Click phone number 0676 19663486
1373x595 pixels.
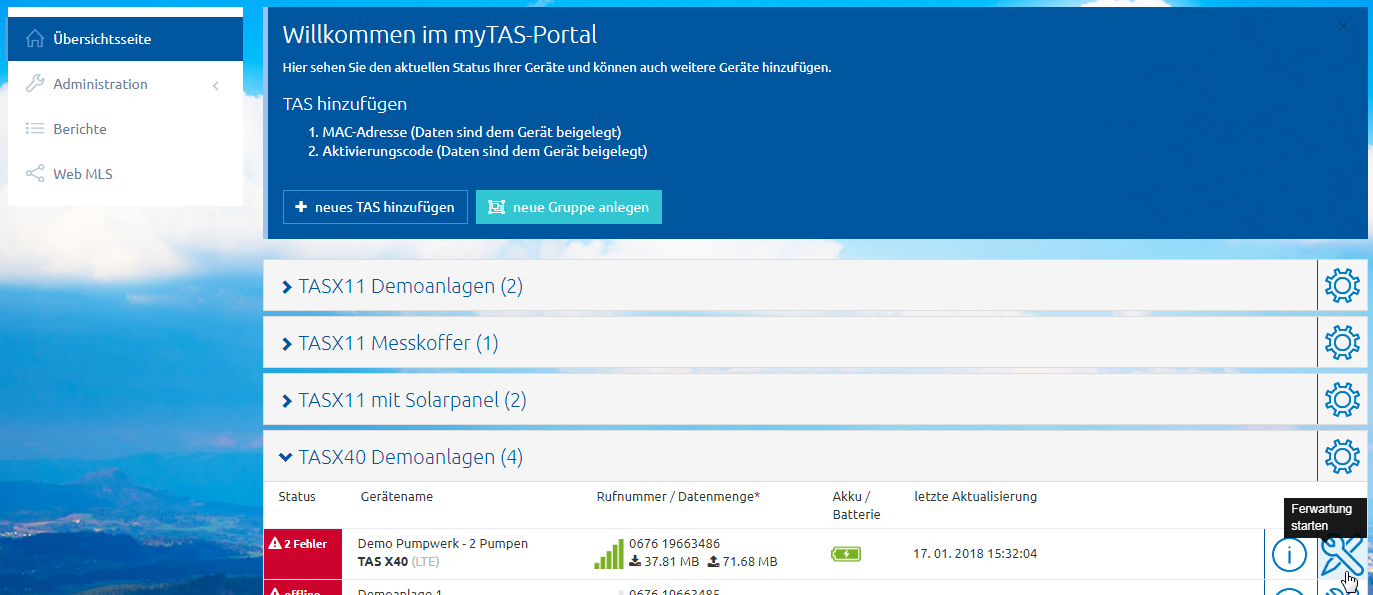click(x=675, y=544)
